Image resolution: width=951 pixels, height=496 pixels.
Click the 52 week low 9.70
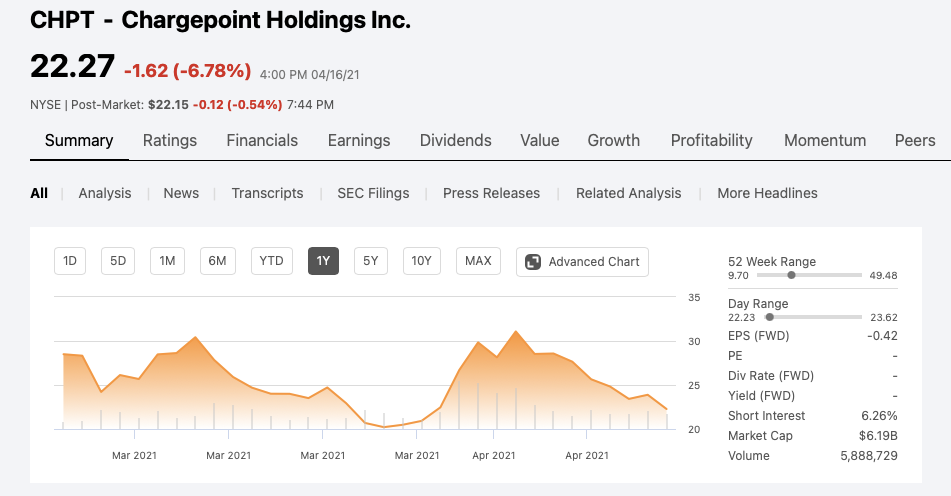pos(738,275)
